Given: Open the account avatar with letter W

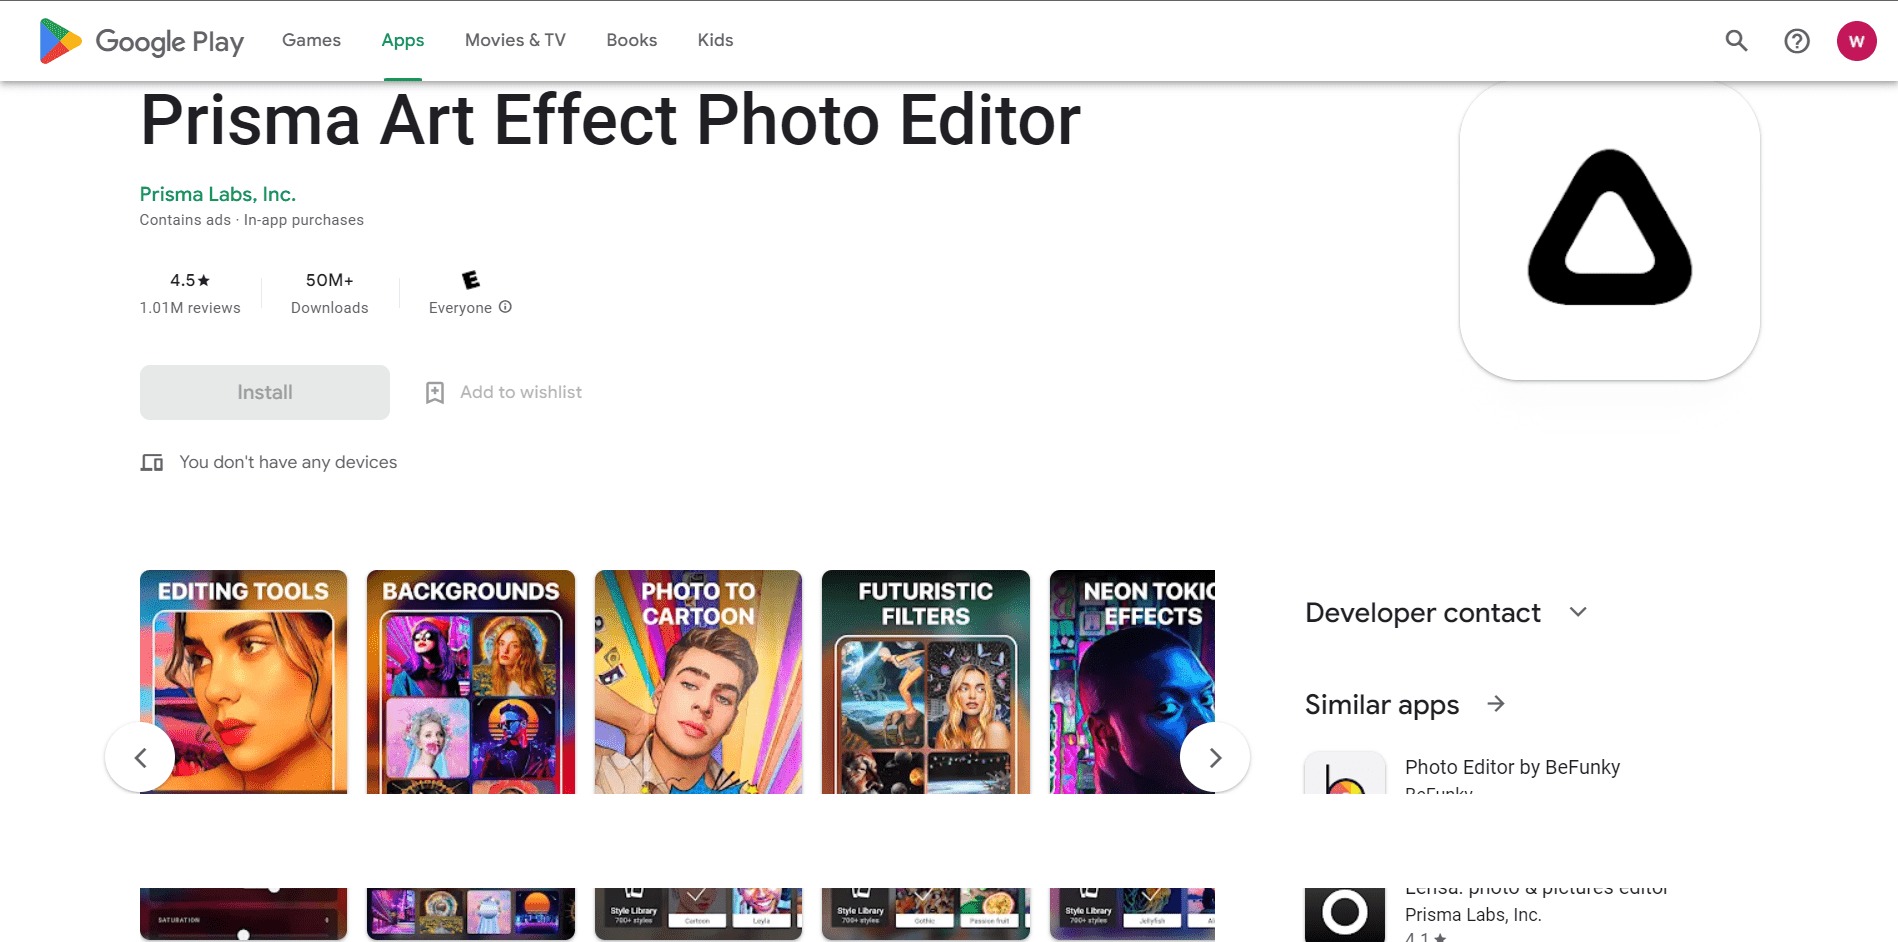Looking at the screenshot, I should (1857, 41).
